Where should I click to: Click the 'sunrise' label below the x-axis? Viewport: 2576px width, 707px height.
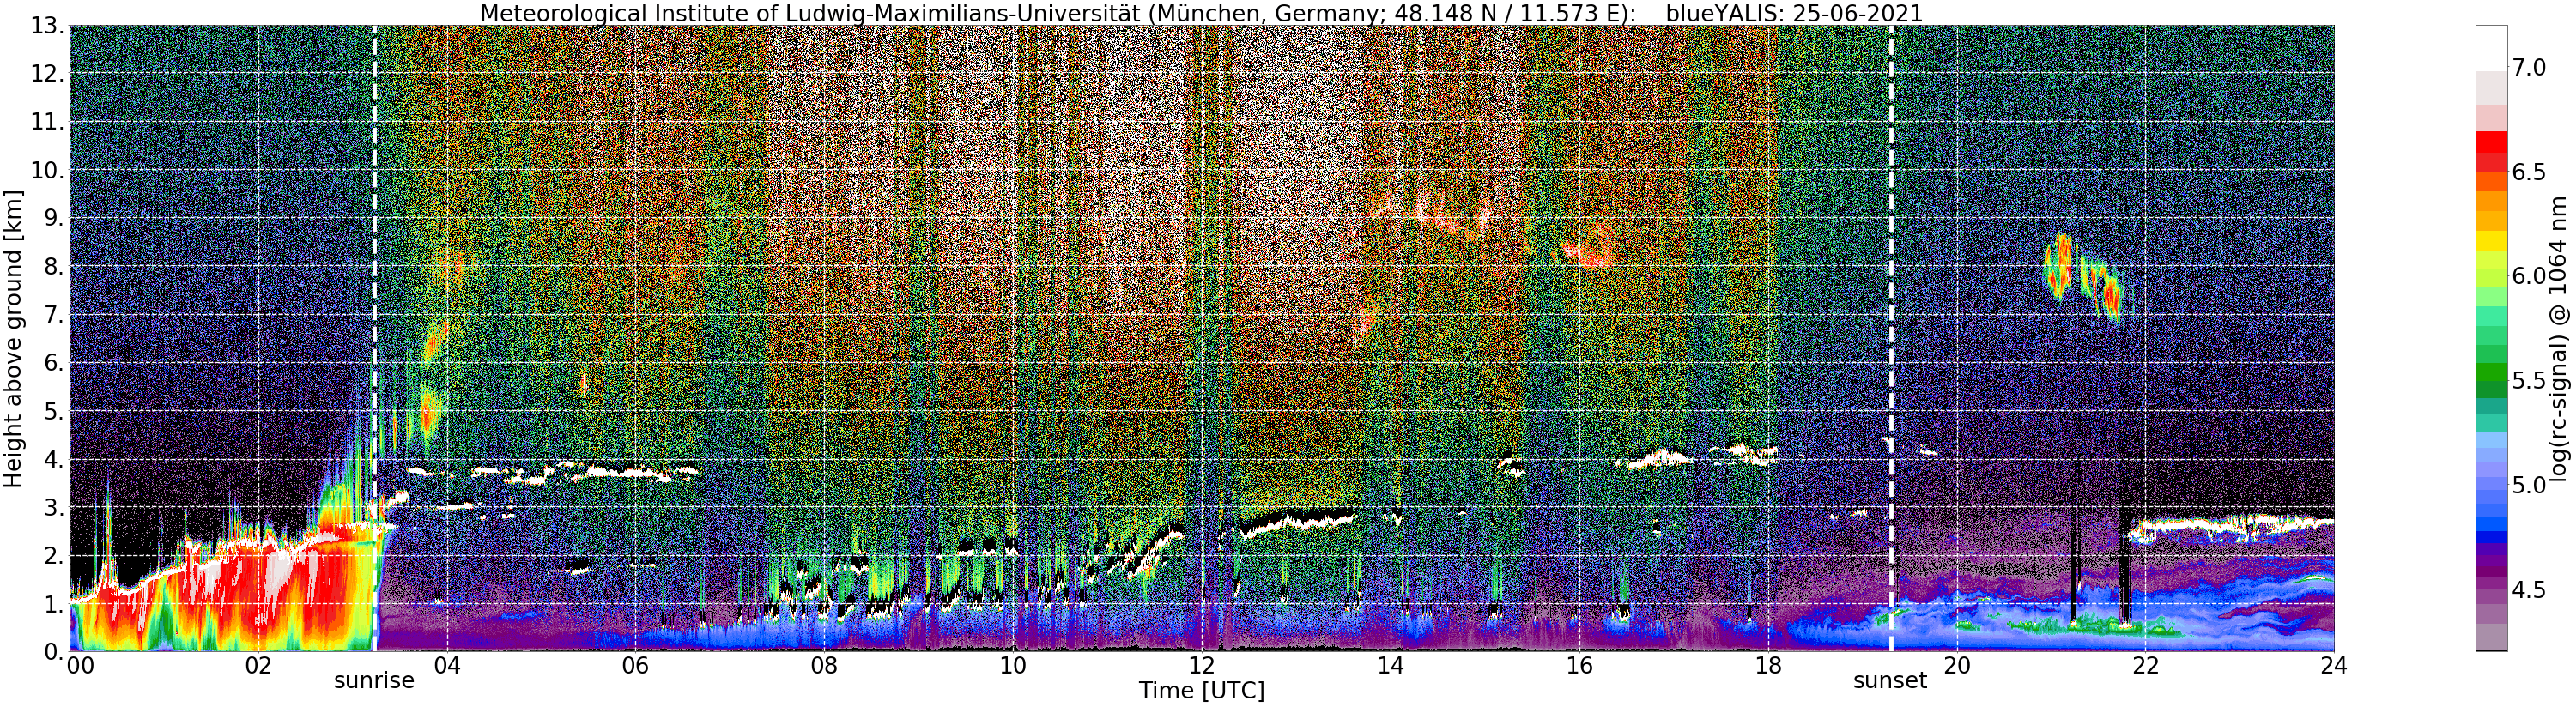374,681
